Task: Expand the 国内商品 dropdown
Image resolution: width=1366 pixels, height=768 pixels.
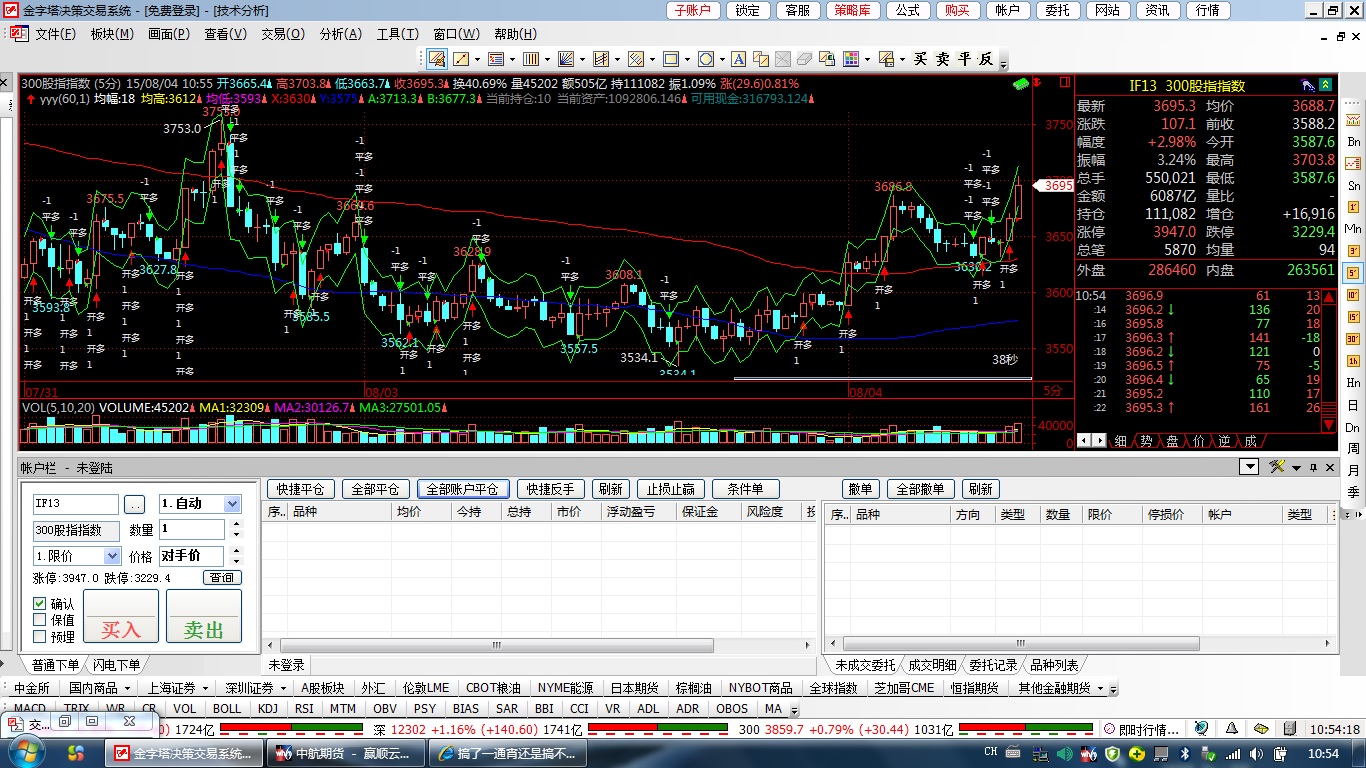Action: [128, 689]
